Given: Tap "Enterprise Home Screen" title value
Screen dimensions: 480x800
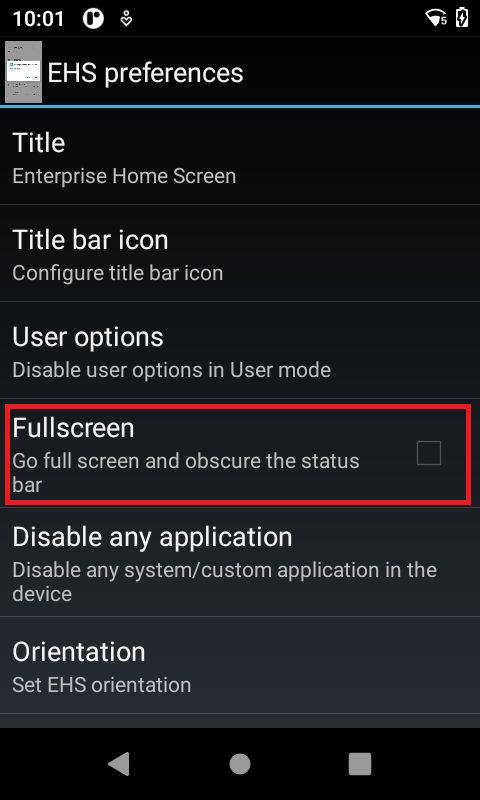Looking at the screenshot, I should pos(124,176).
